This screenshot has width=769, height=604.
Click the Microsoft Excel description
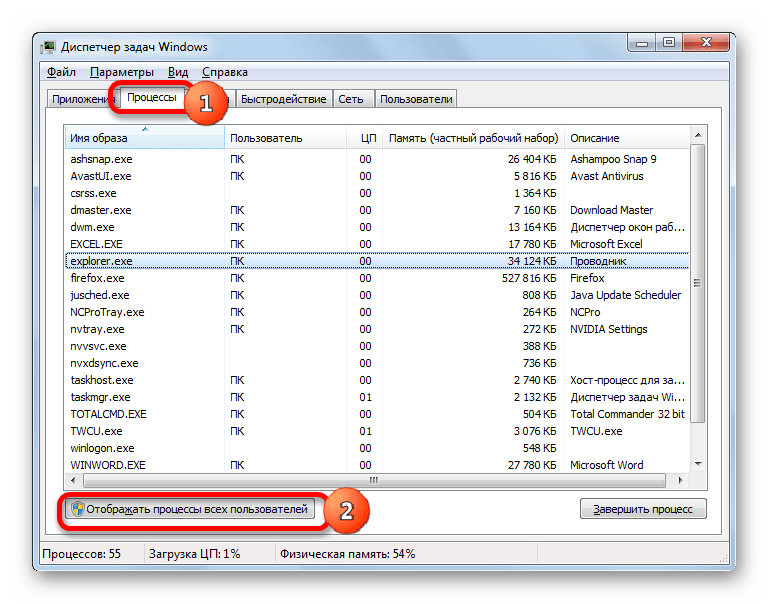click(606, 244)
